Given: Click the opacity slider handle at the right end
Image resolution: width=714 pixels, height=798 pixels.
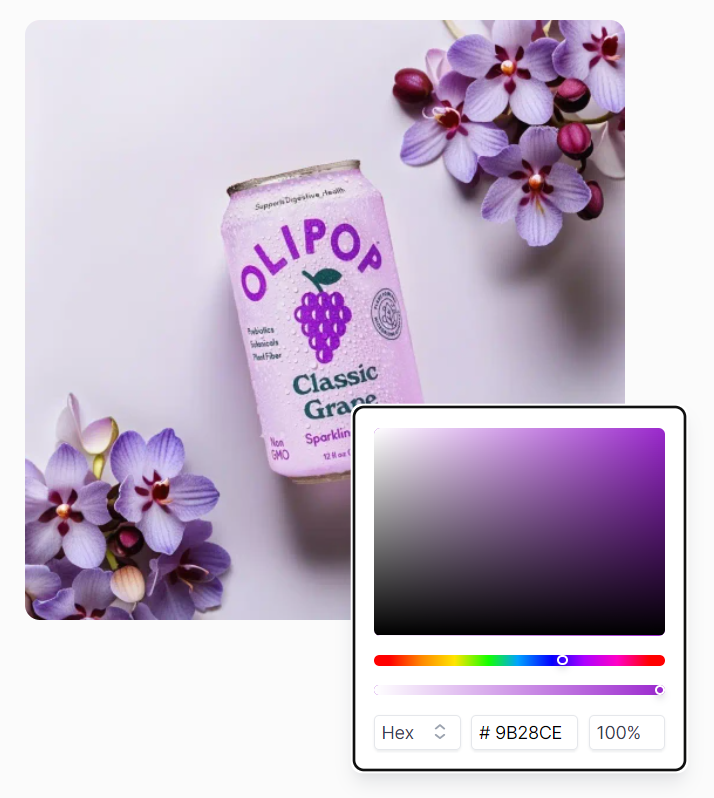Looking at the screenshot, I should pyautogui.click(x=660, y=690).
